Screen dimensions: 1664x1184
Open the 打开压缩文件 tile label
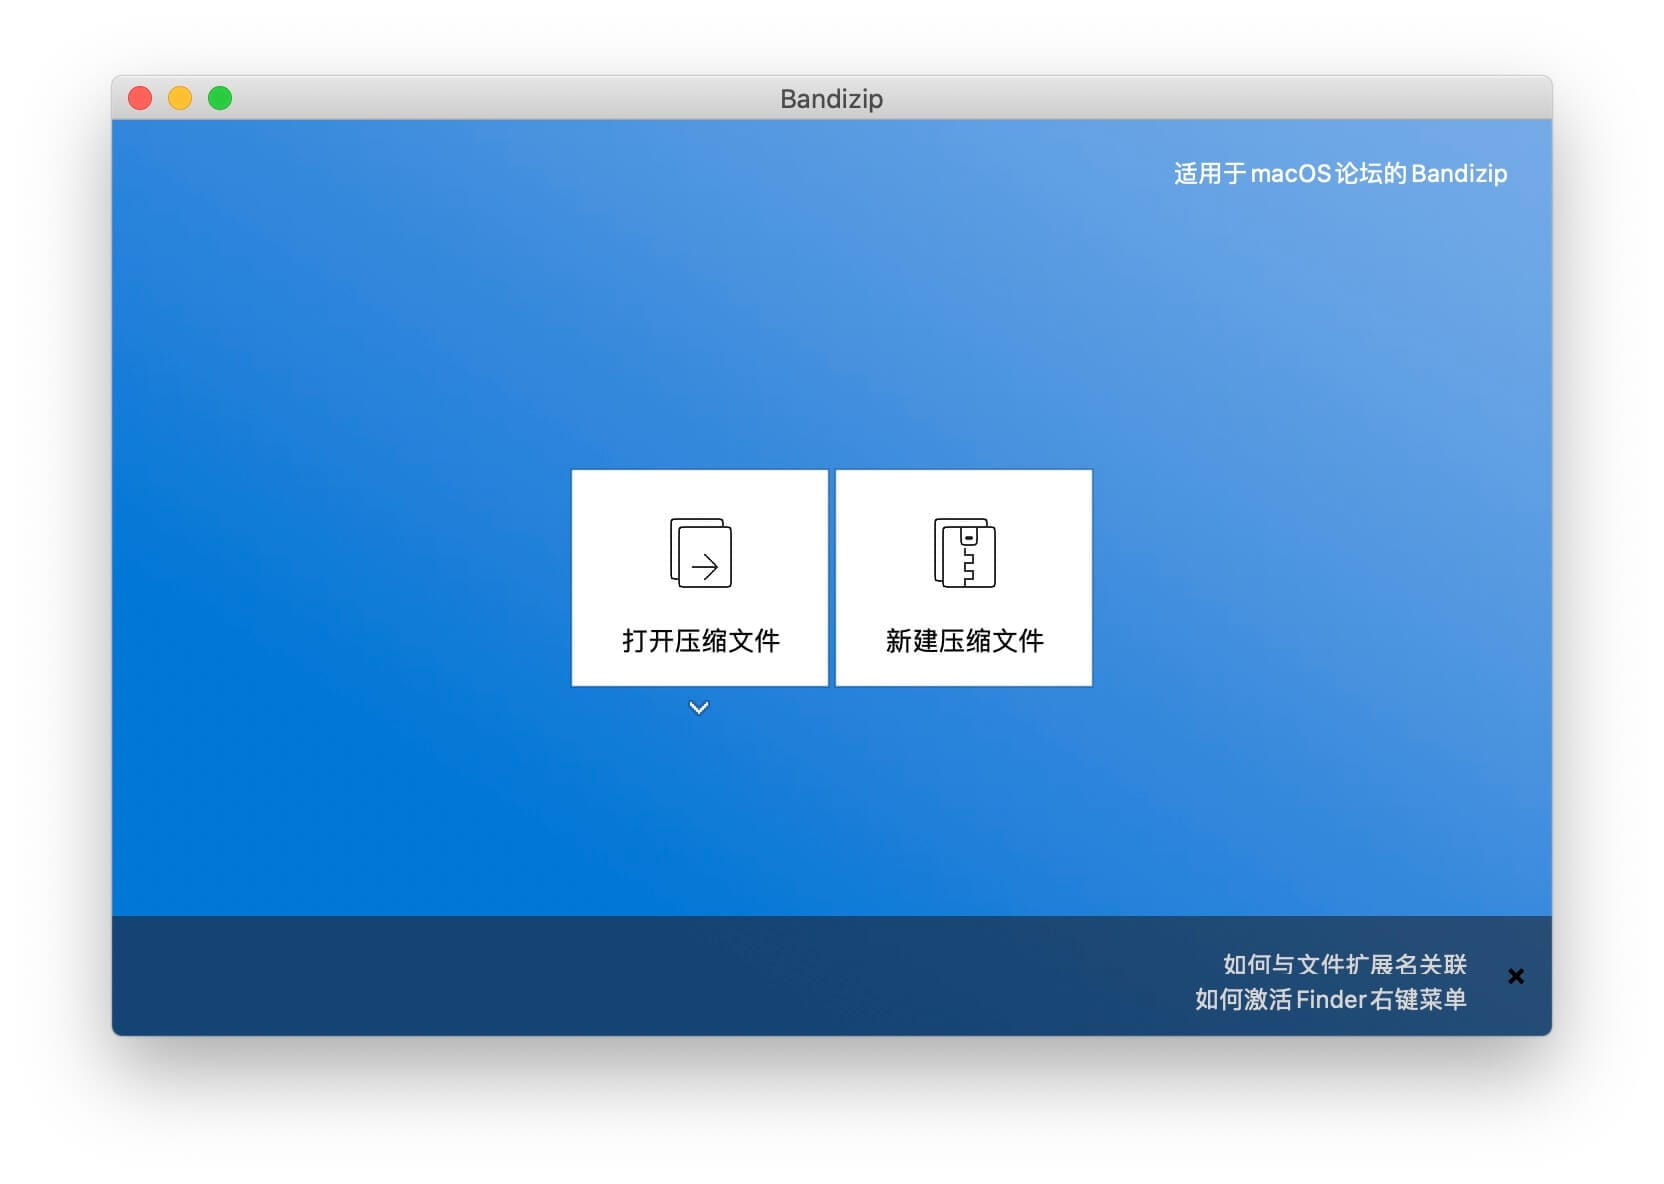700,641
